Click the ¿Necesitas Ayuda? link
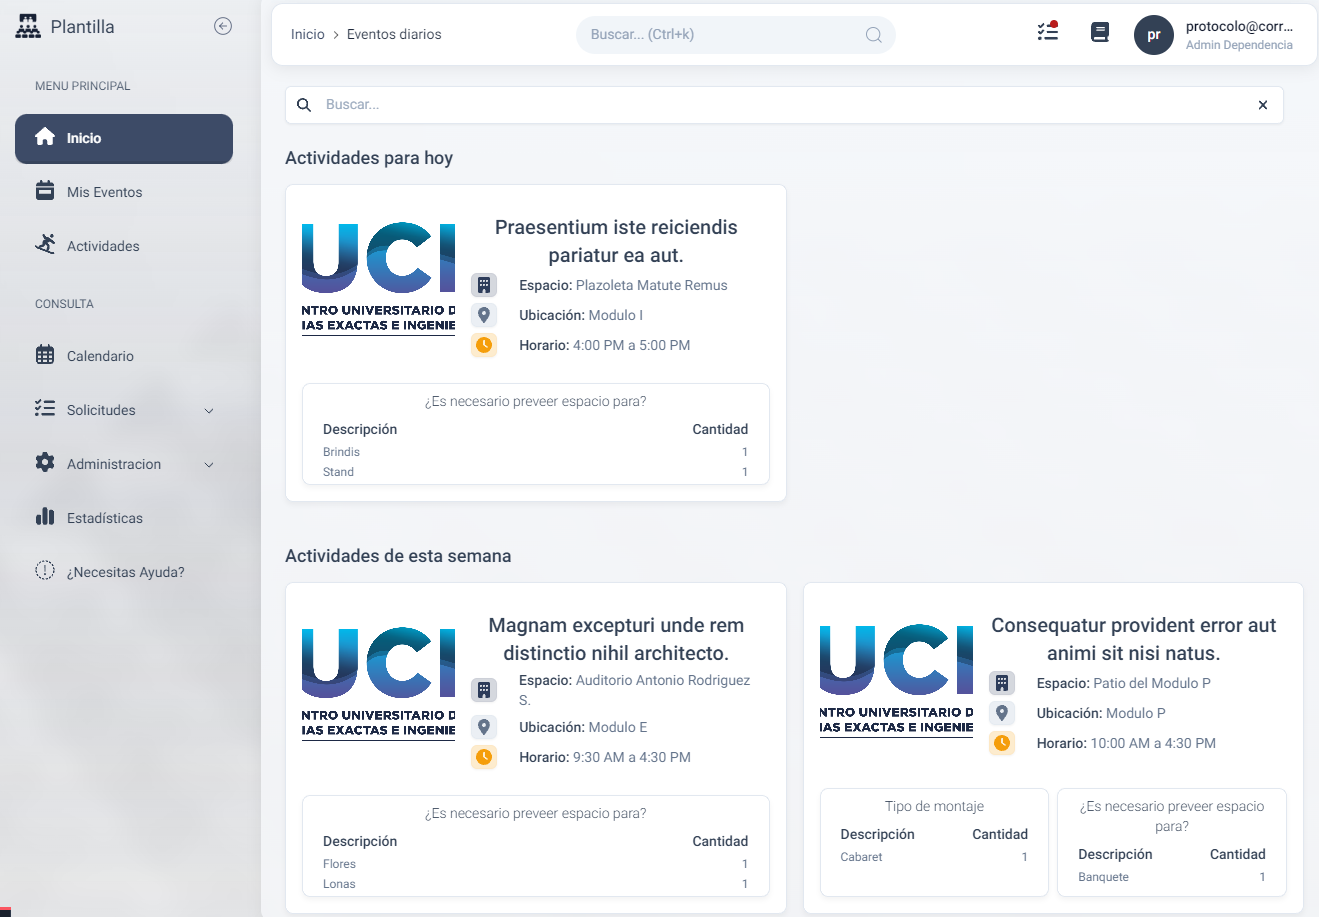This screenshot has width=1319, height=917. tap(125, 572)
